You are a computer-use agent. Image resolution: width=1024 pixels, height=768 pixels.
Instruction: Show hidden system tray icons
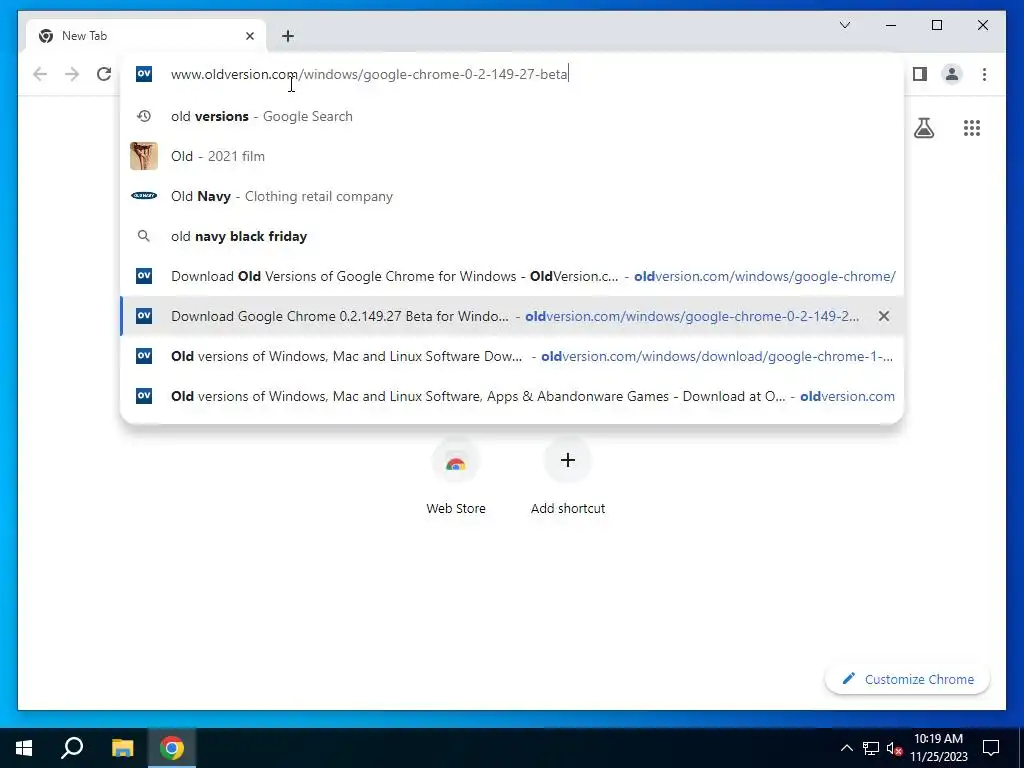point(846,748)
